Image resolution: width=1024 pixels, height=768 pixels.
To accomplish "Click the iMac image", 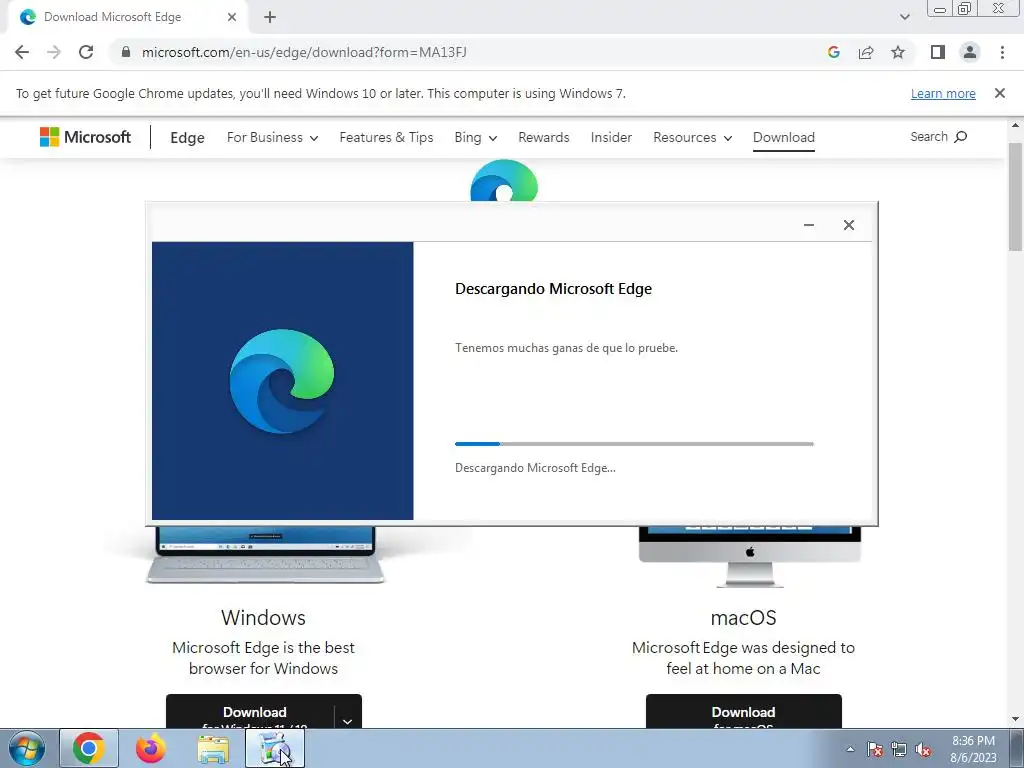I will coord(750,556).
